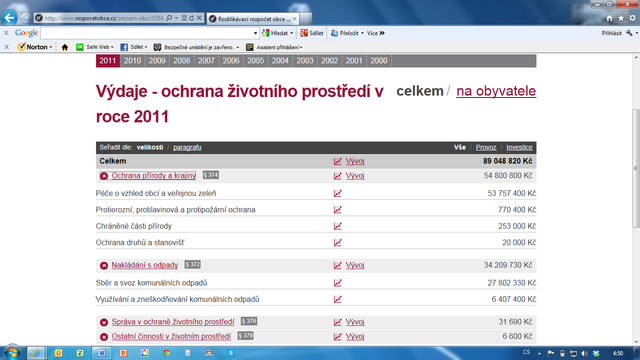Select year 2003 tab
640x360 pixels.
click(x=305, y=61)
